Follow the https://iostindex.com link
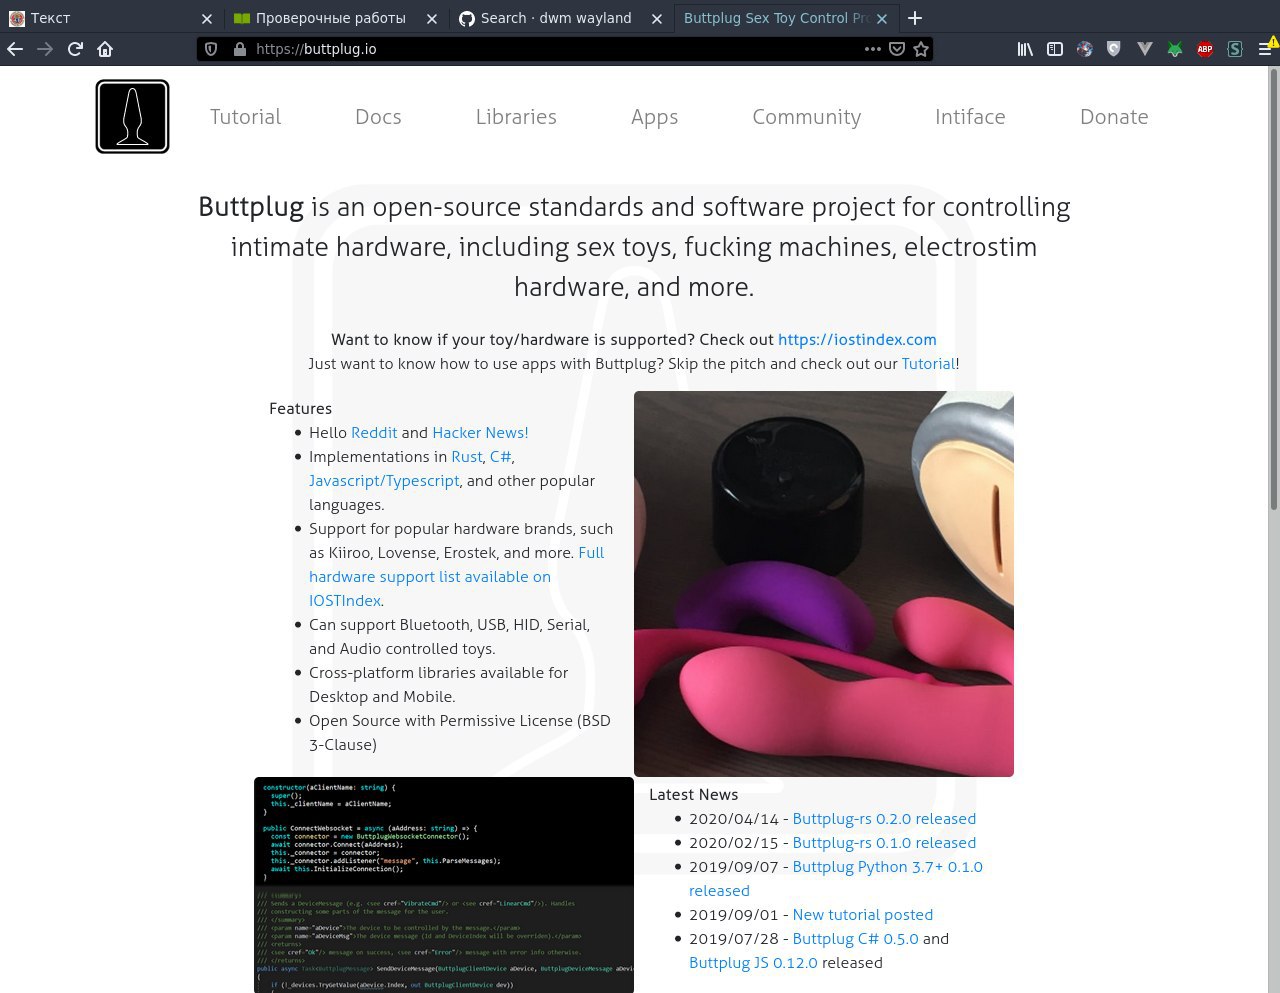Image resolution: width=1280 pixels, height=993 pixels. [857, 340]
